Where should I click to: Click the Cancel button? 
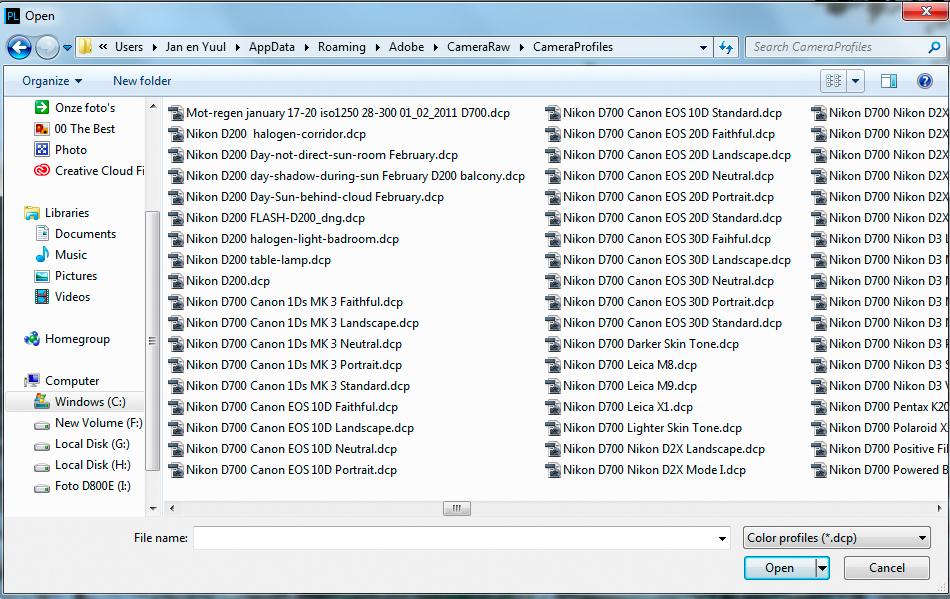tap(886, 568)
